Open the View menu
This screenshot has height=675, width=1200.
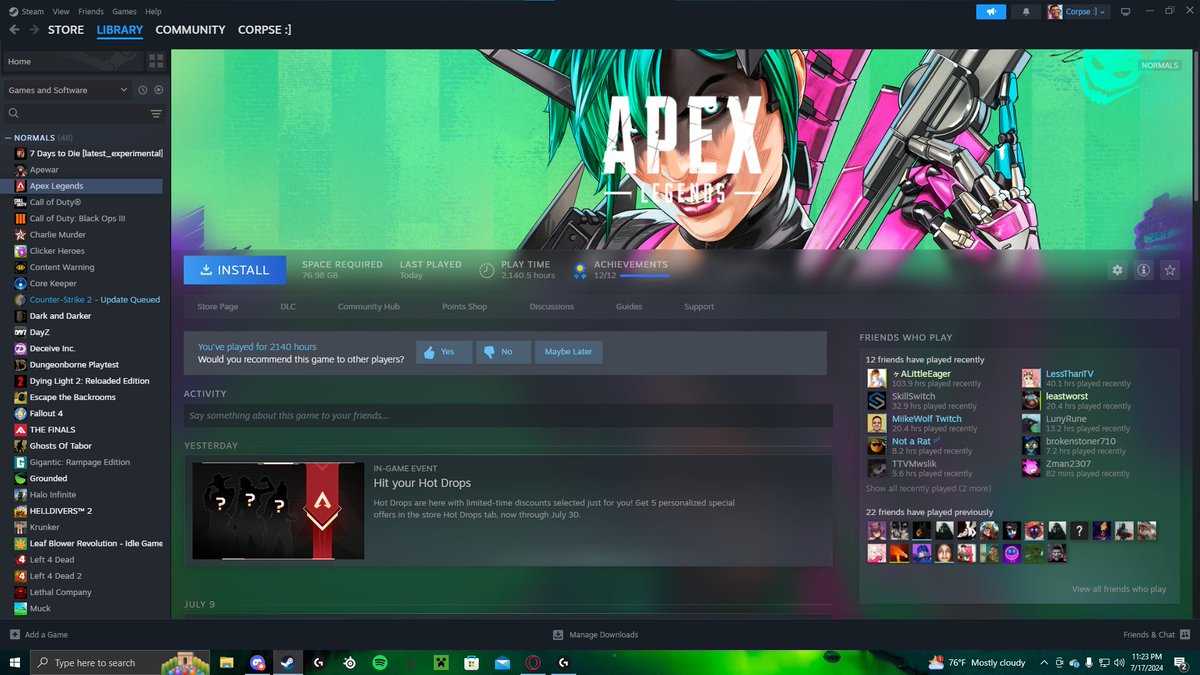[x=61, y=11]
